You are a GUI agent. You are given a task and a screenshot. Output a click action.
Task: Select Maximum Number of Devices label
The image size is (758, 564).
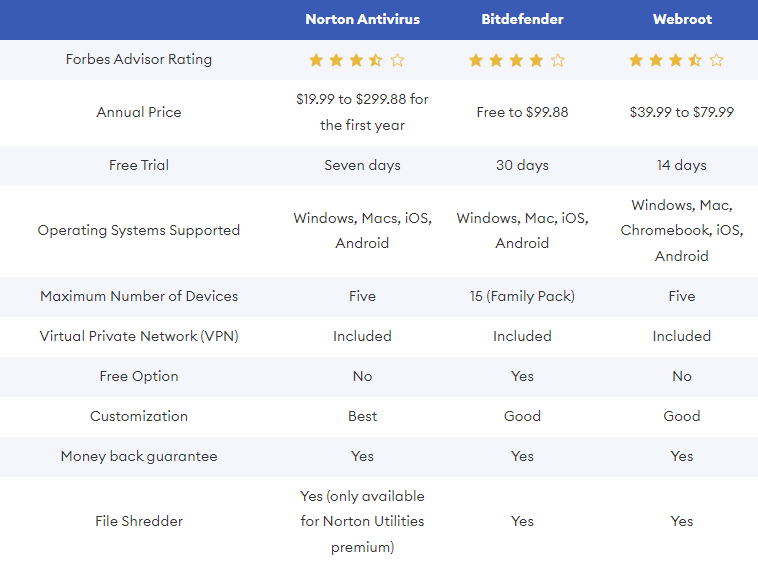point(139,296)
